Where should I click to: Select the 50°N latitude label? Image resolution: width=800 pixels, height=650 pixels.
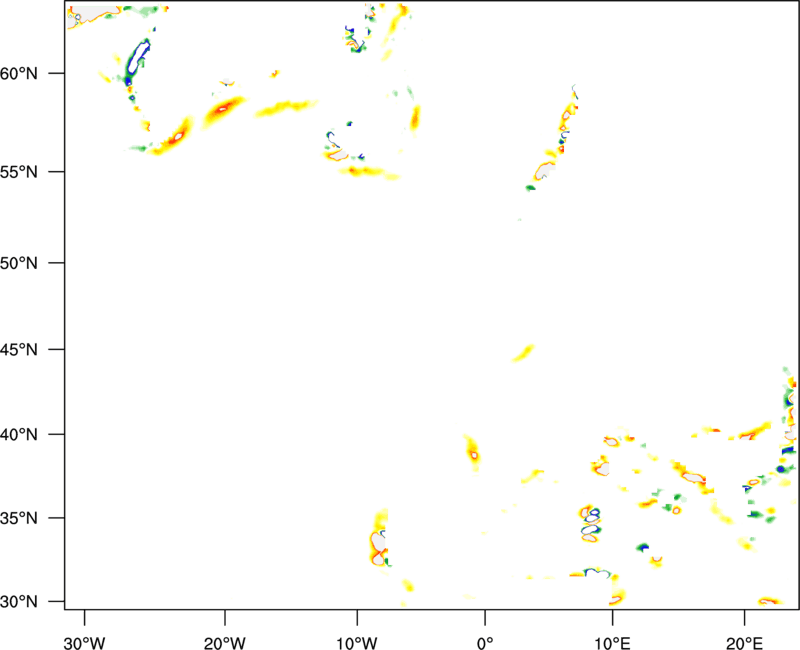tap(19, 263)
